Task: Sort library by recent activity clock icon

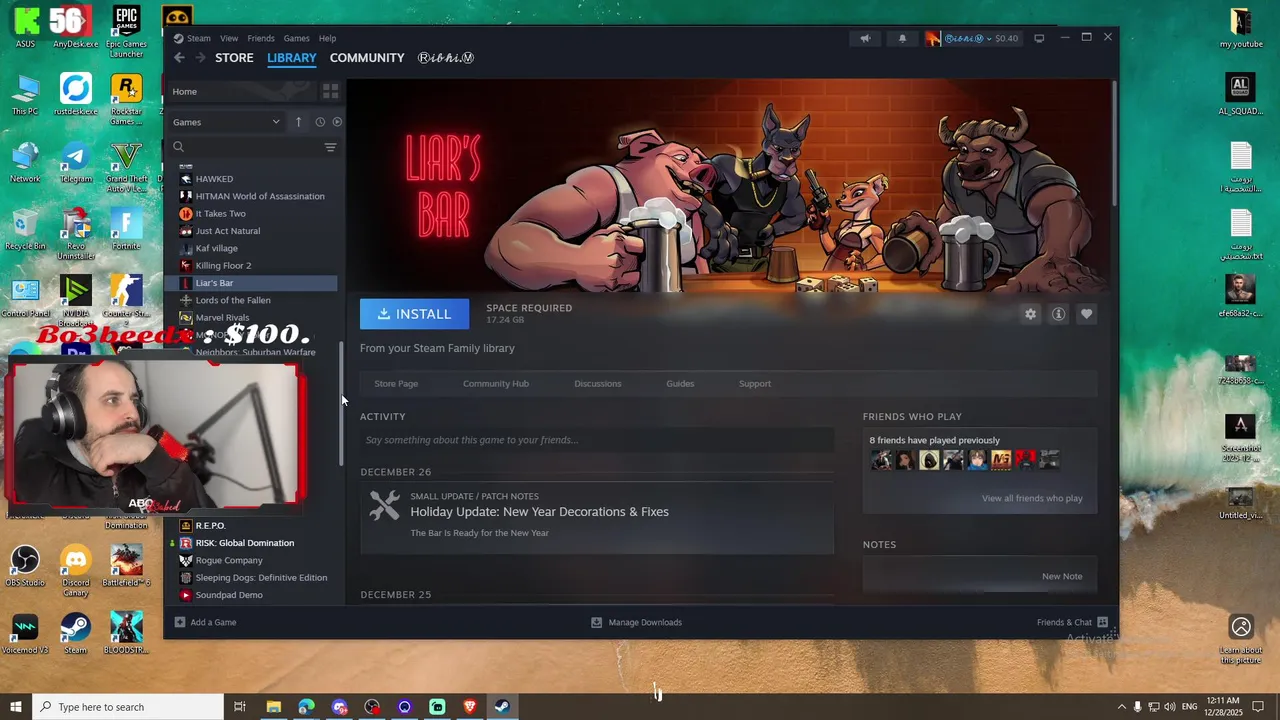Action: click(x=320, y=122)
